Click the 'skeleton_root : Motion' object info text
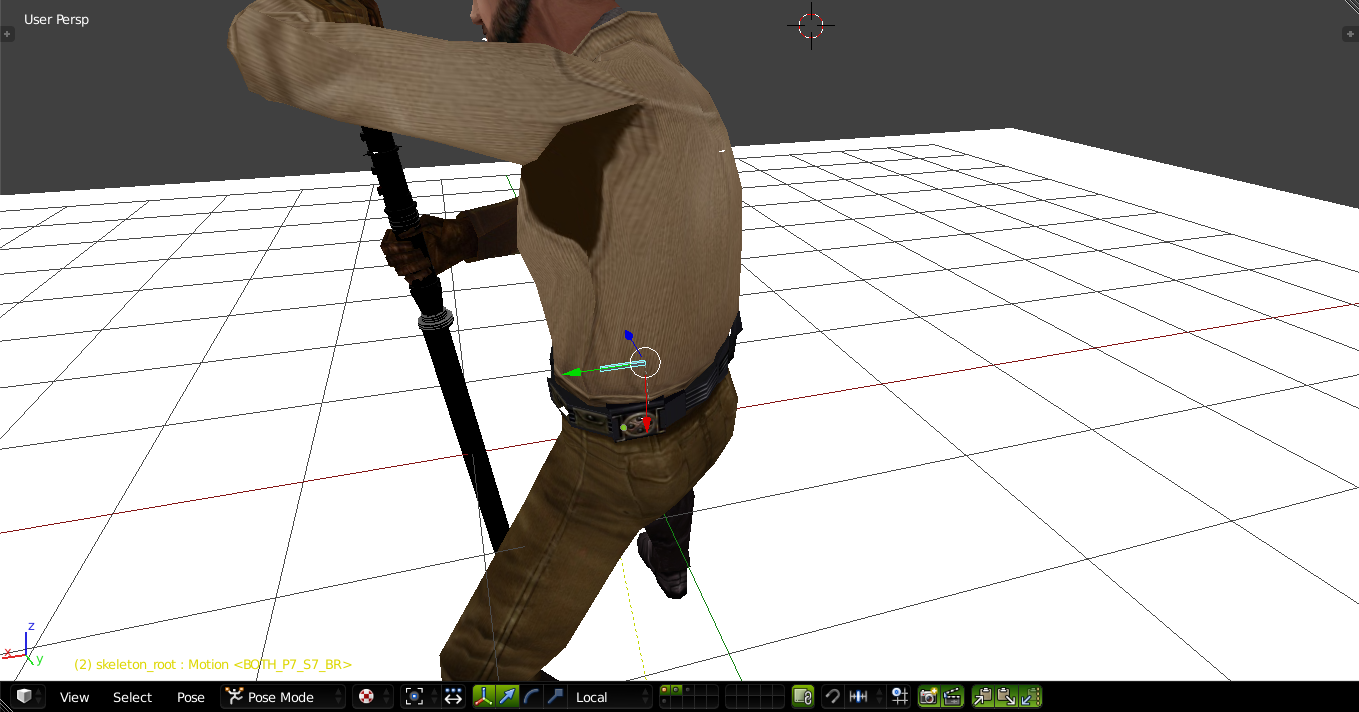The height and width of the screenshot is (712, 1359). (x=213, y=664)
